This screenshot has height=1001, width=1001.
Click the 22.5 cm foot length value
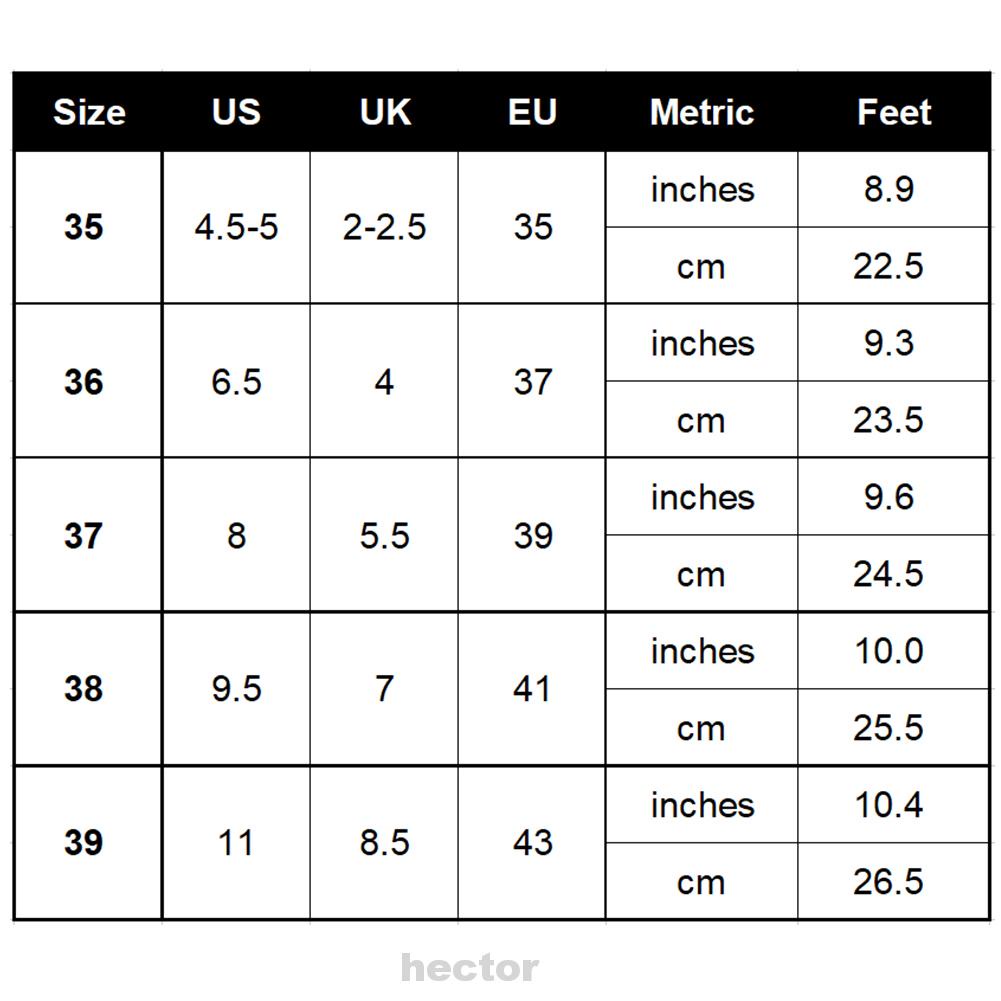point(888,267)
